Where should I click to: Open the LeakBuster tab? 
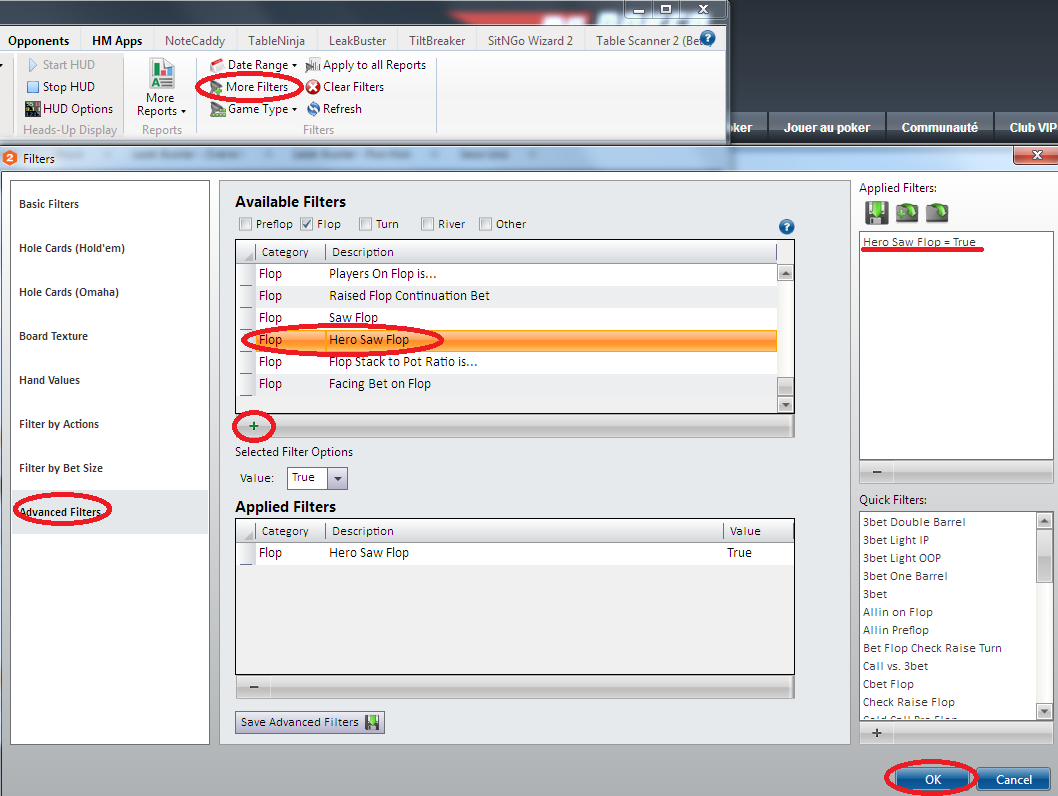(358, 40)
